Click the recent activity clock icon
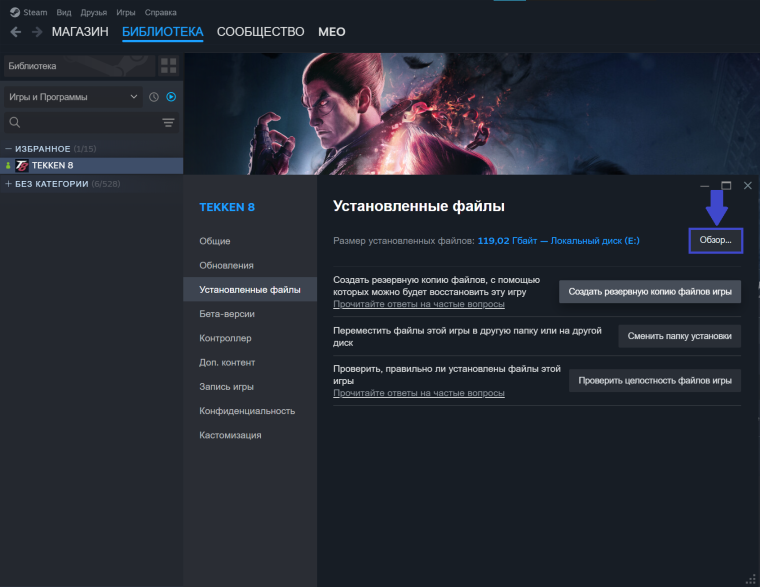The image size is (760, 587). click(154, 97)
